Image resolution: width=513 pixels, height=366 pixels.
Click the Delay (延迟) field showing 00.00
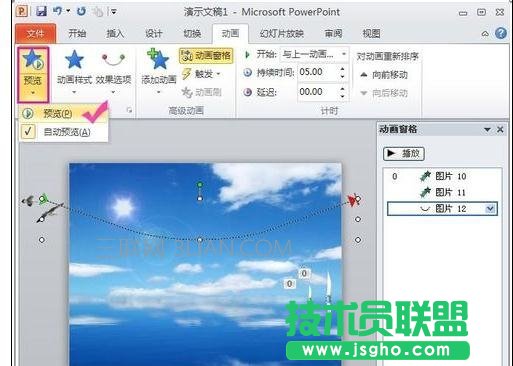[x=317, y=92]
